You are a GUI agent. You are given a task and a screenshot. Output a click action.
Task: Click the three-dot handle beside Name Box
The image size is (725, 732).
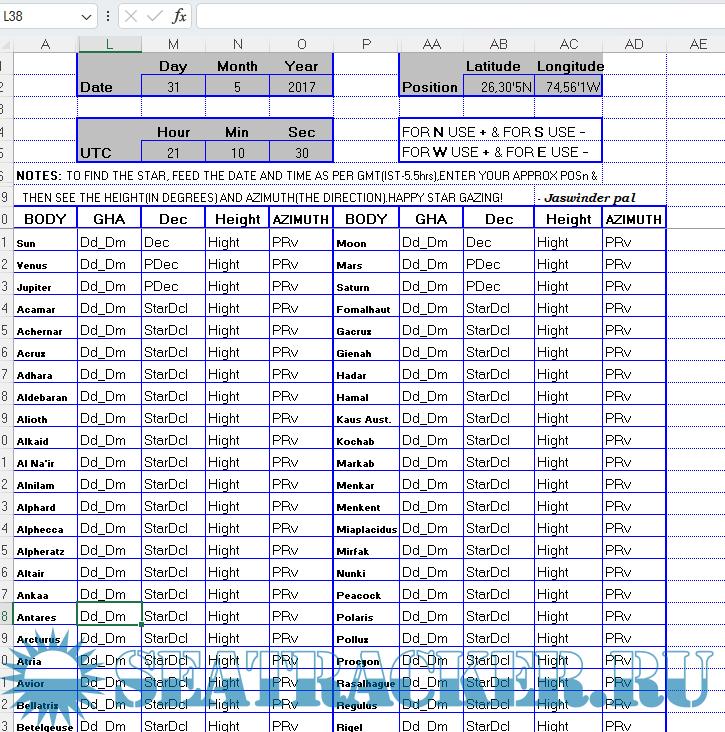(x=108, y=16)
